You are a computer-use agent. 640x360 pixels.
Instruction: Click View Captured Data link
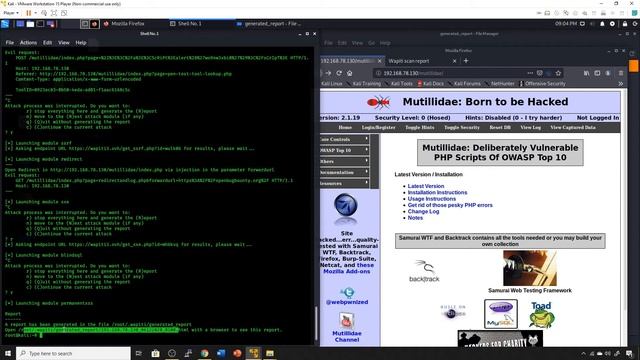pos(573,128)
